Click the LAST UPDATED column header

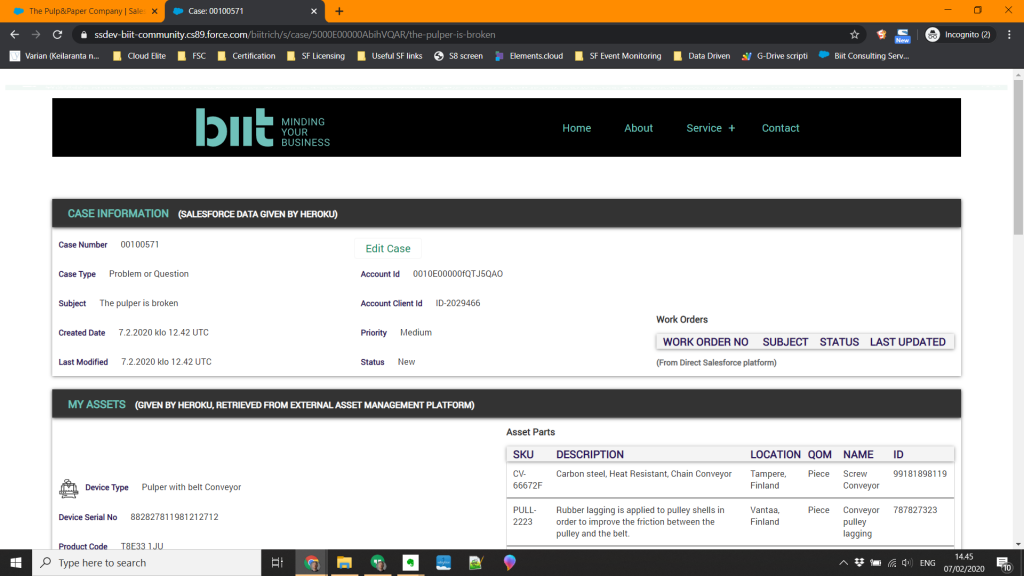(908, 342)
